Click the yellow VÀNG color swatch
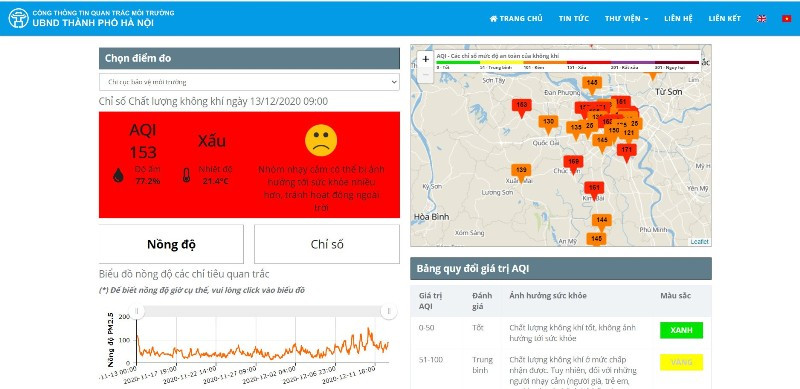This screenshot has width=800, height=389. click(x=681, y=362)
